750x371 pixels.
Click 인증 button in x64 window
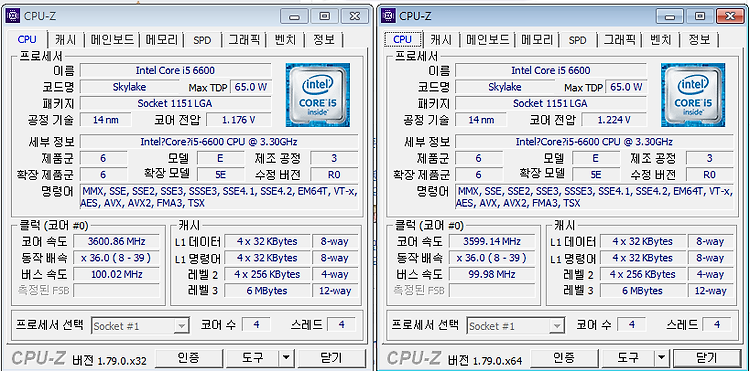(563, 357)
